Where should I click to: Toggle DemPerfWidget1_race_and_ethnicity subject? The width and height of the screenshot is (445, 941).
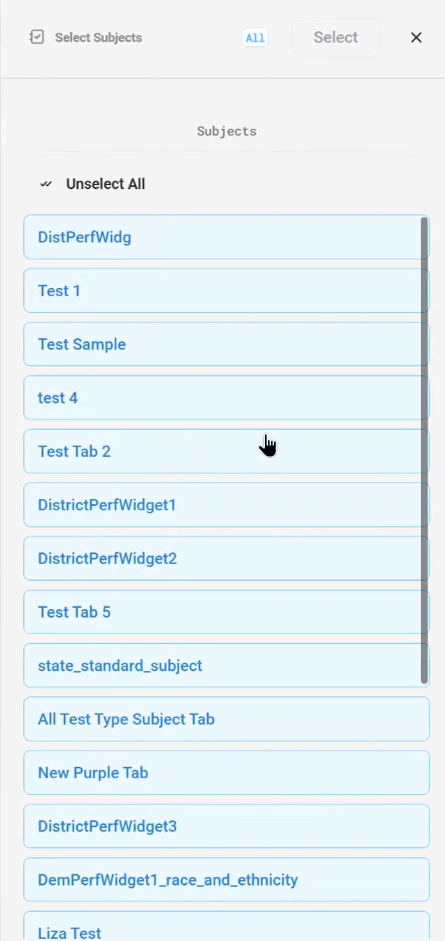(x=227, y=880)
